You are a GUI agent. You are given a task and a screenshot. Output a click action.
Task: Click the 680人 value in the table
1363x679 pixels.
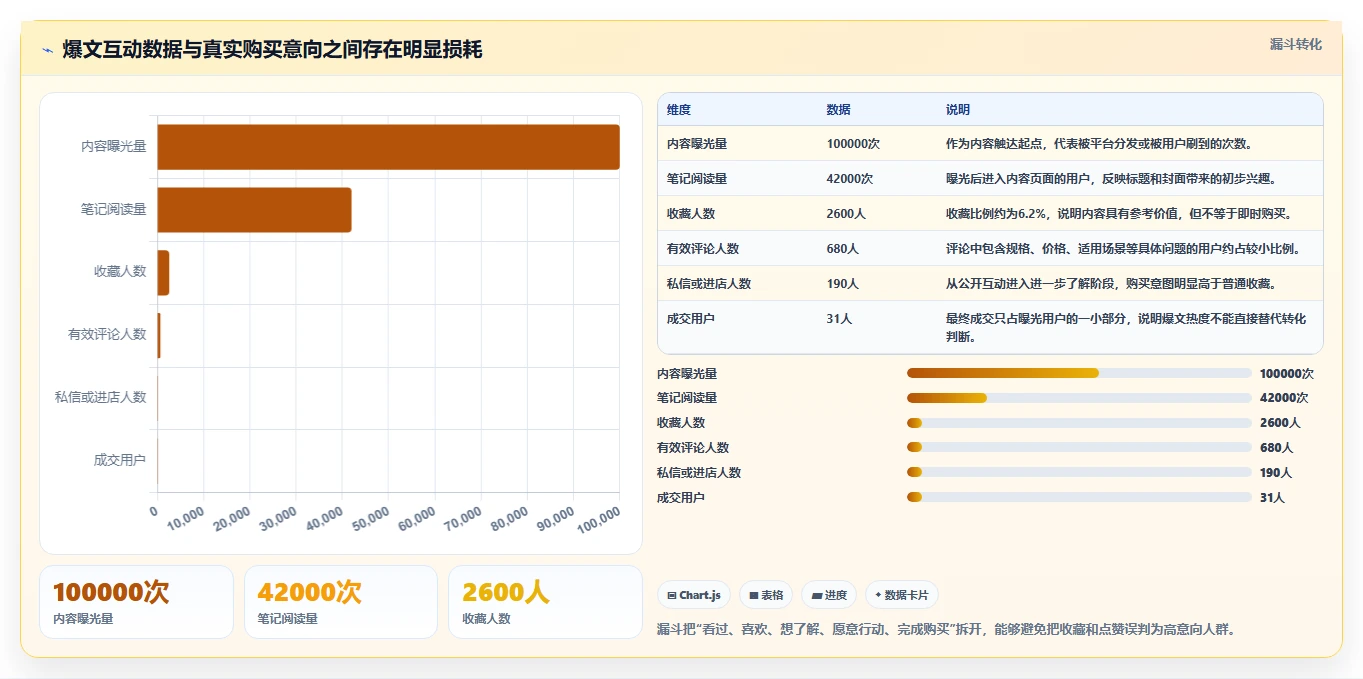point(844,249)
